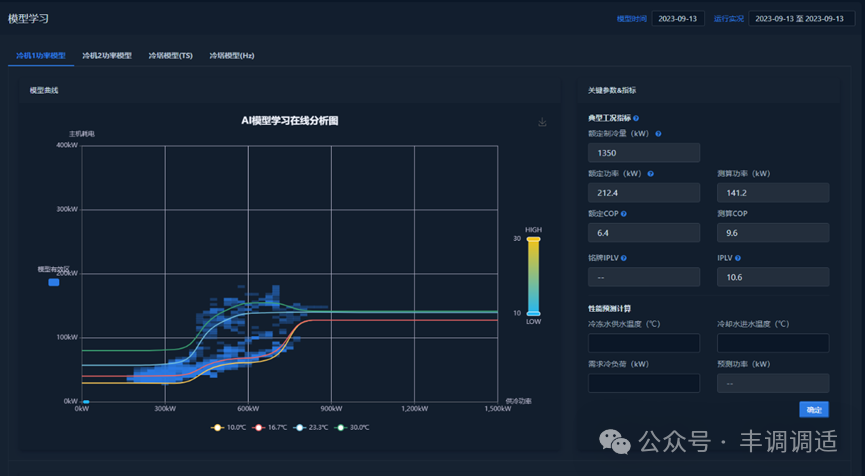Screen dimensions: 865x476
Task: Click info icon beside 典型工况指标
Action: click(636, 118)
